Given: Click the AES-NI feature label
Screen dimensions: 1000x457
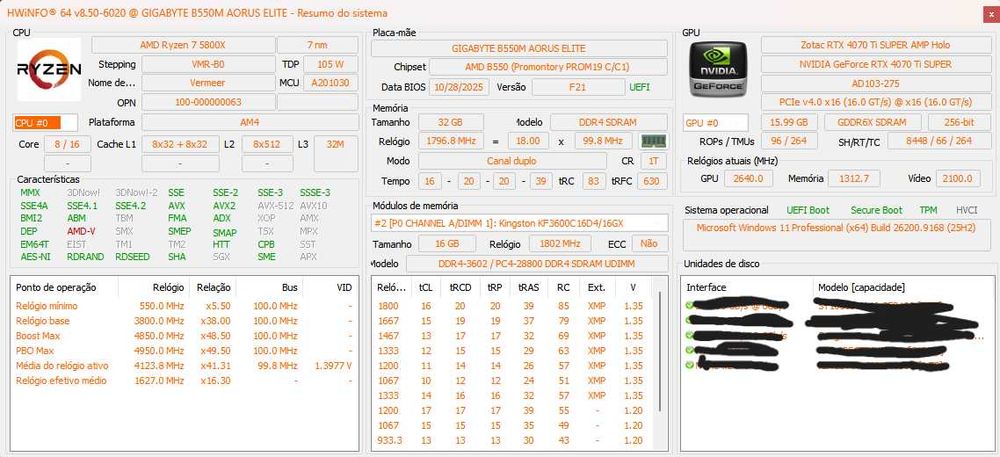Looking at the screenshot, I should pyautogui.click(x=34, y=257).
